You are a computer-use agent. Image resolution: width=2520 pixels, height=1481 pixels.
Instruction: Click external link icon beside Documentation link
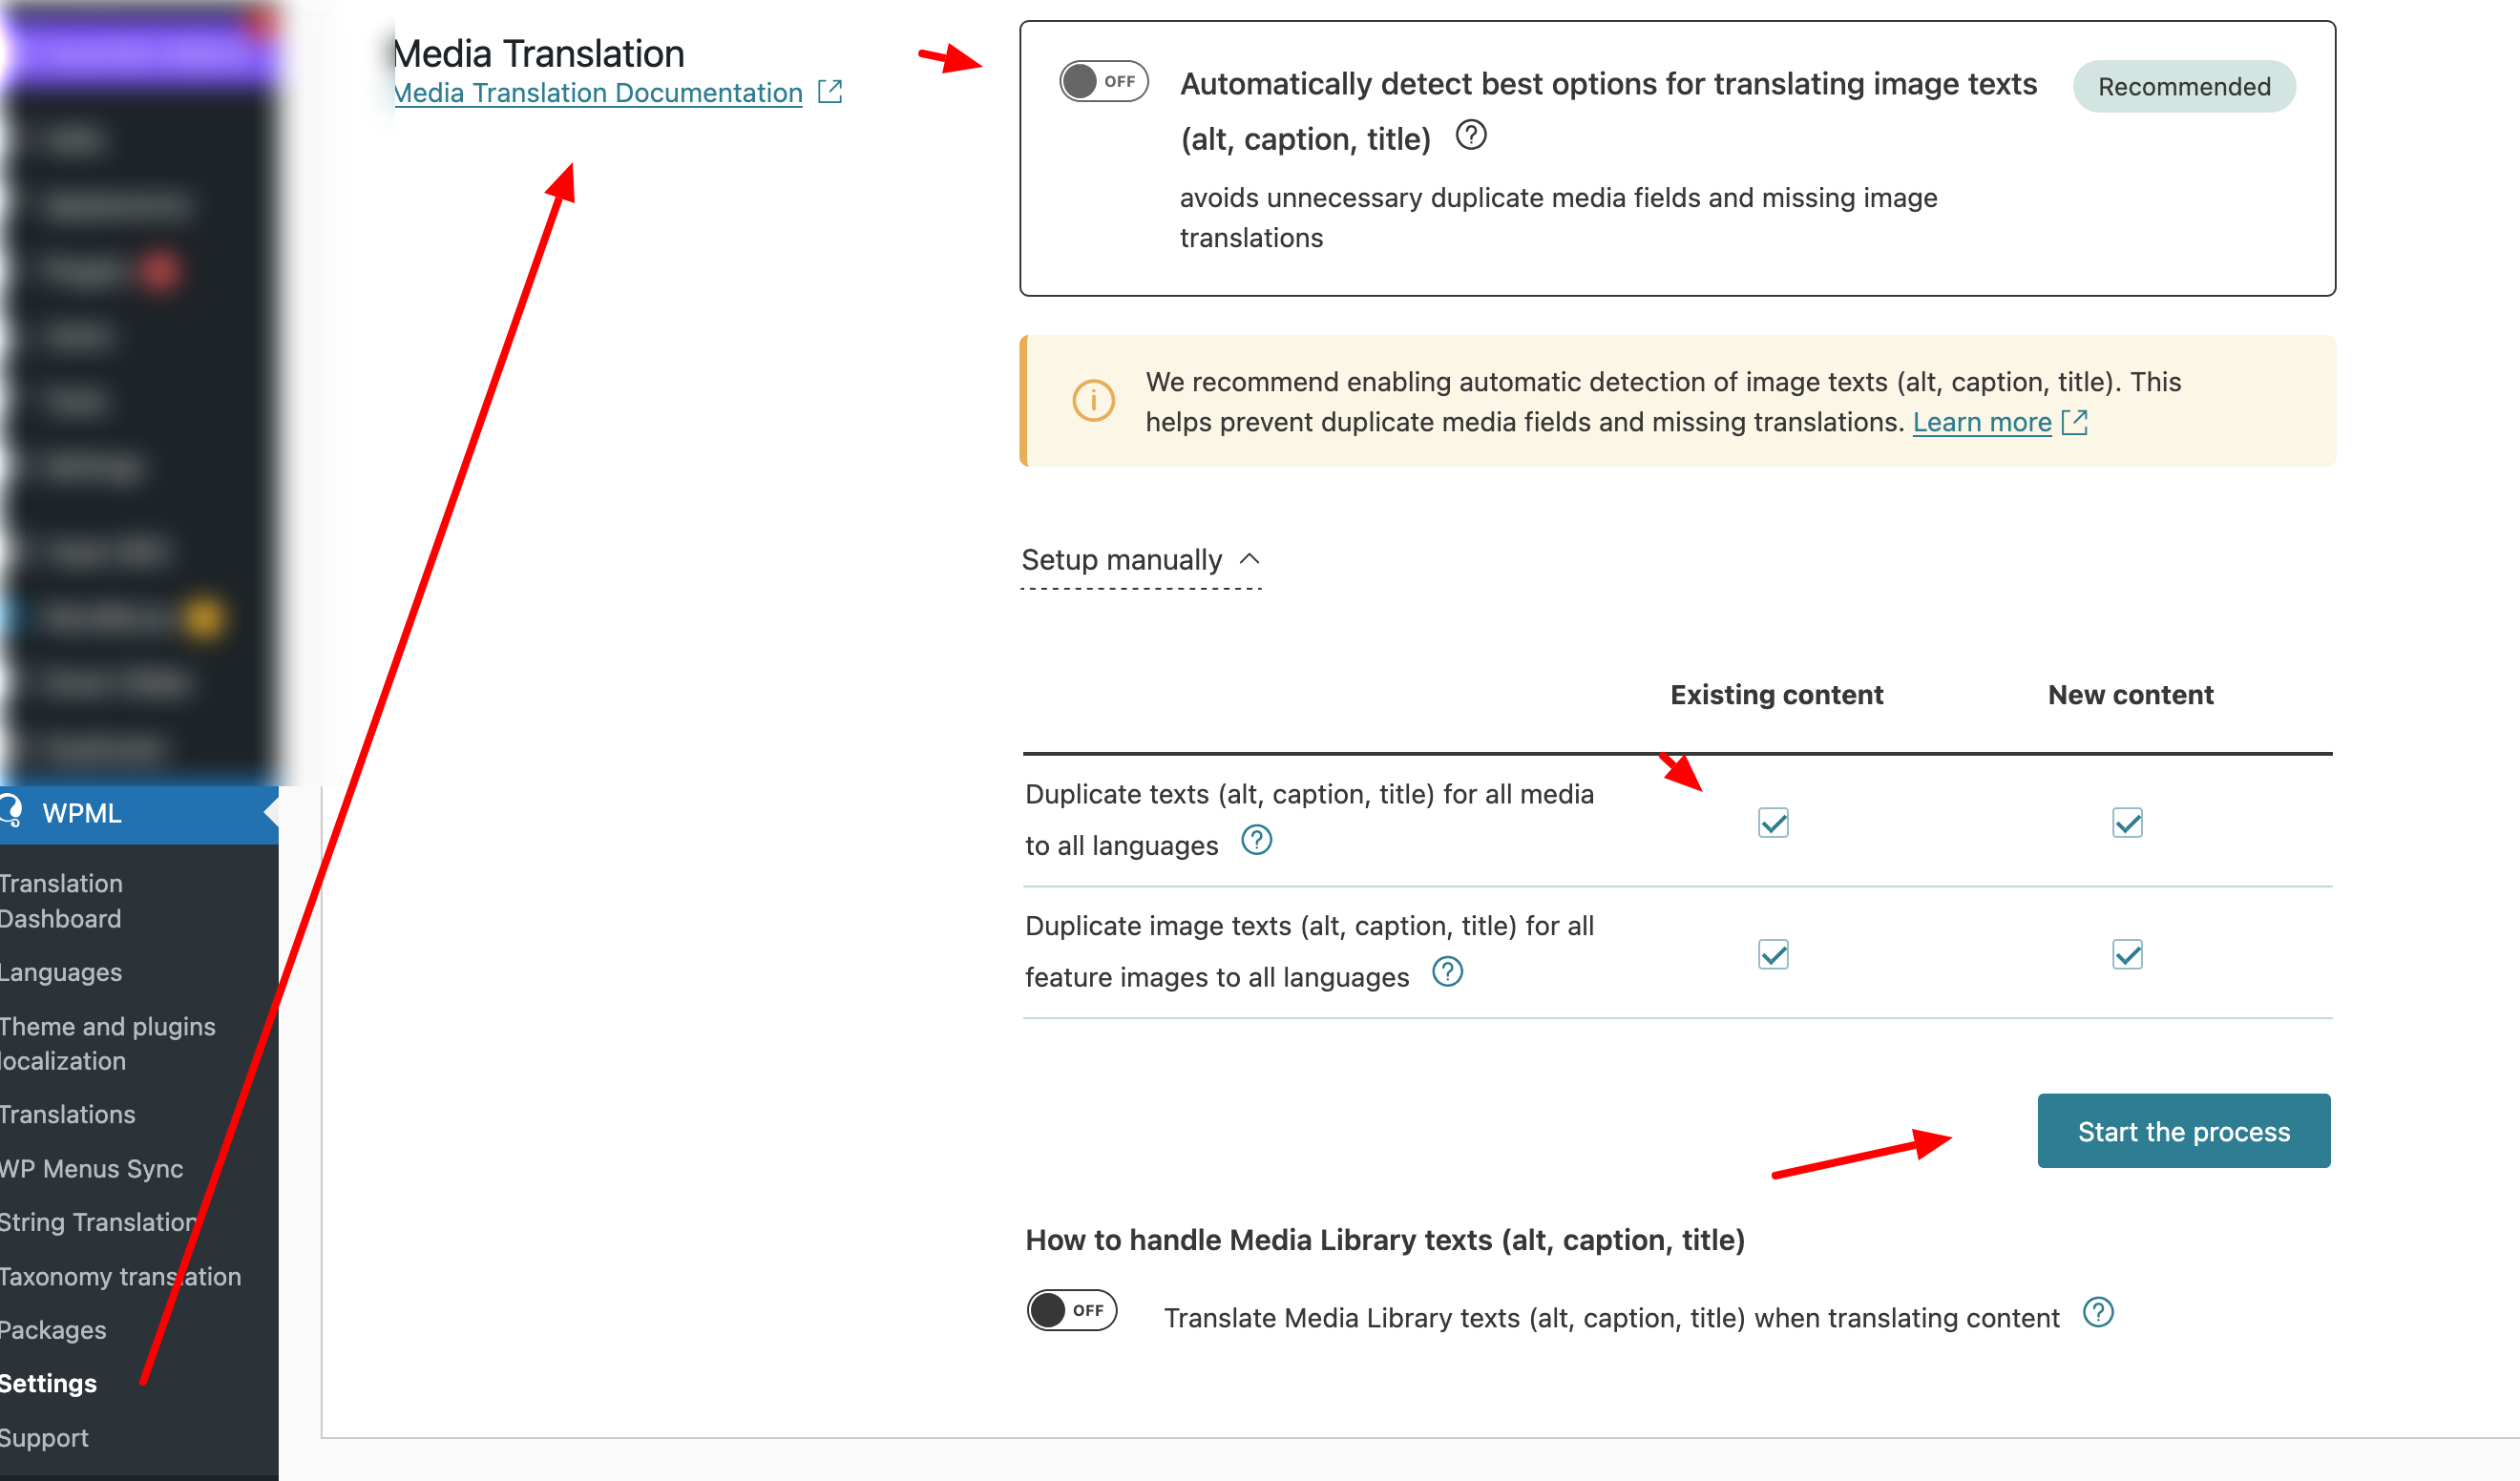tap(830, 92)
